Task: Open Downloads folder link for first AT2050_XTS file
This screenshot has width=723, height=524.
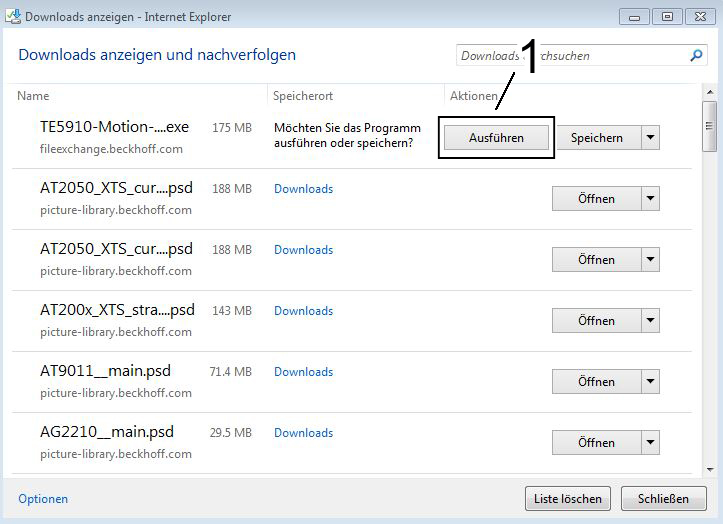Action: (303, 189)
